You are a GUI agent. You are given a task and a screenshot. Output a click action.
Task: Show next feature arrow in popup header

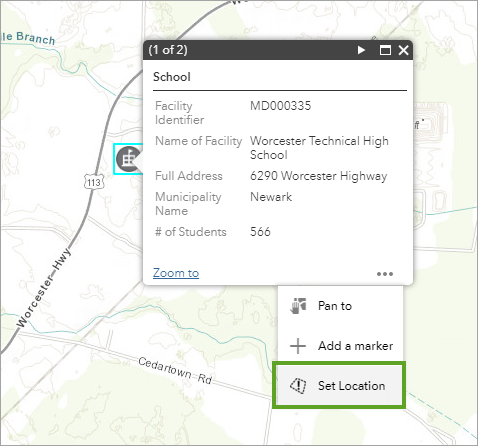[x=361, y=50]
